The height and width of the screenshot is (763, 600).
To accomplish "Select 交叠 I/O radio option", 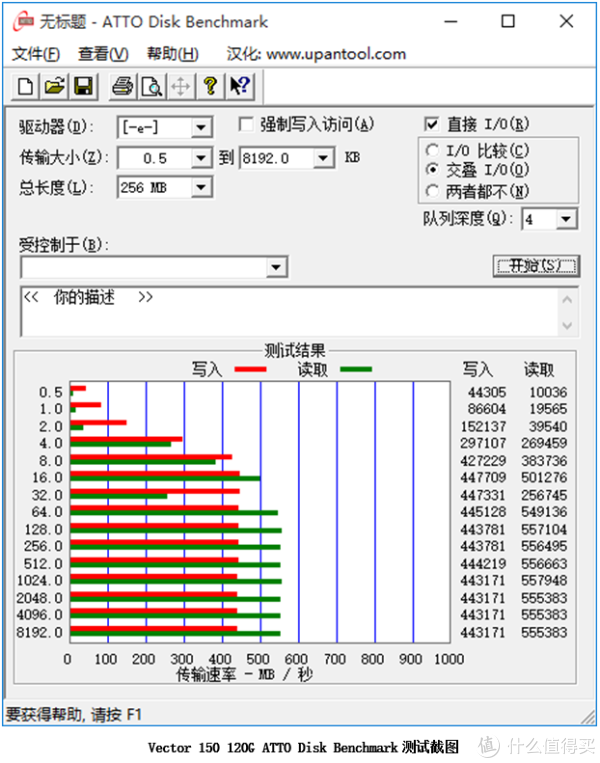I will [432, 170].
